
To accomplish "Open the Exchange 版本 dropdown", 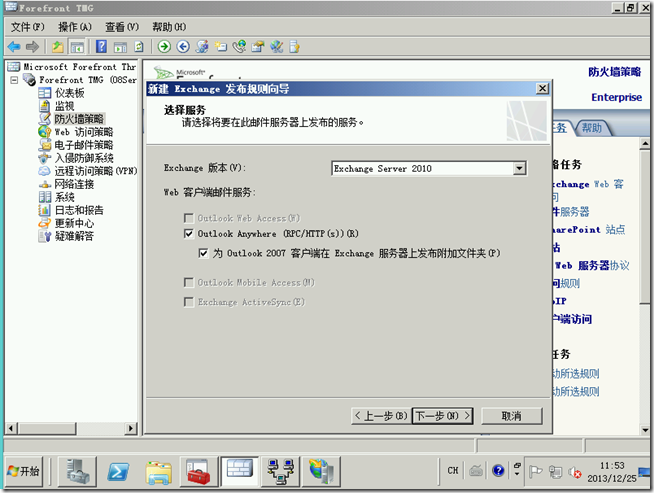I will coord(519,169).
